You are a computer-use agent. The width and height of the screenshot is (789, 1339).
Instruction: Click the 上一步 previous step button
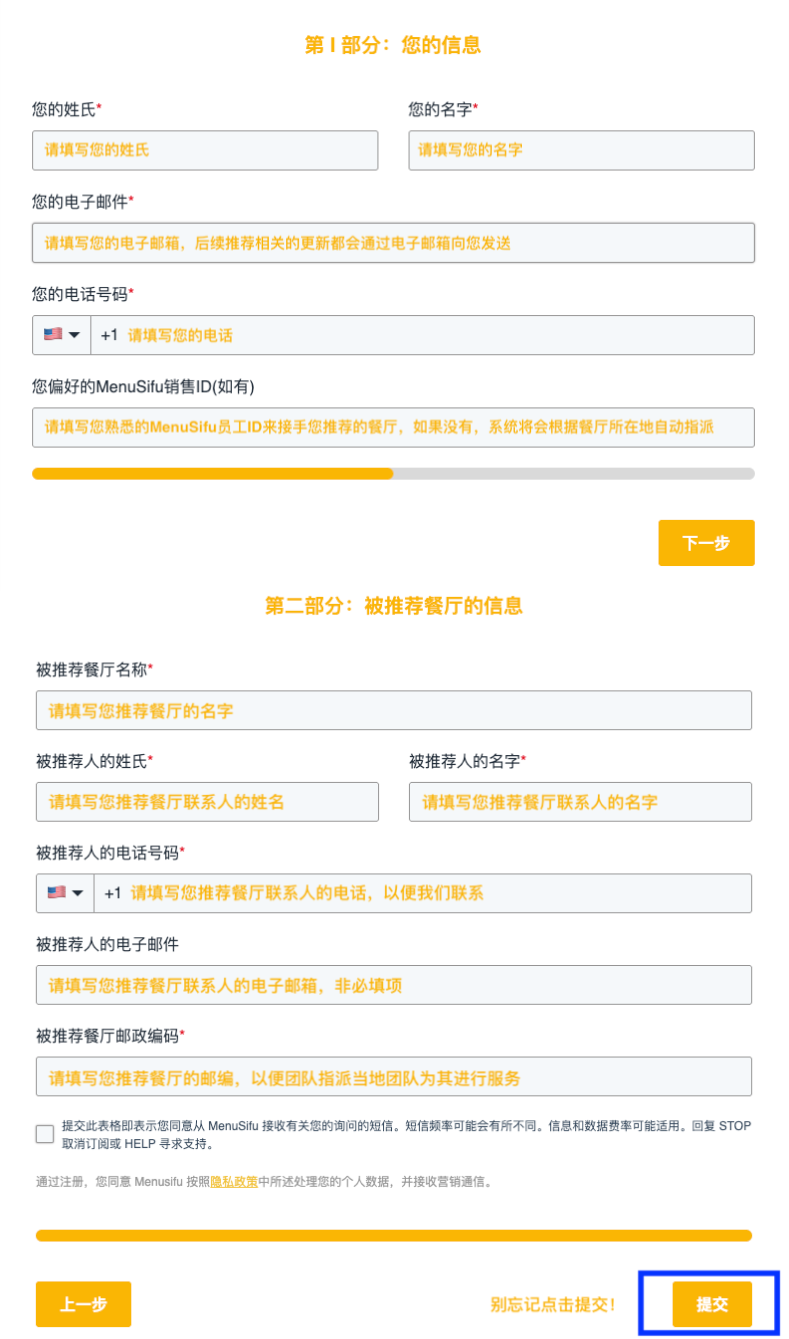tap(83, 1304)
